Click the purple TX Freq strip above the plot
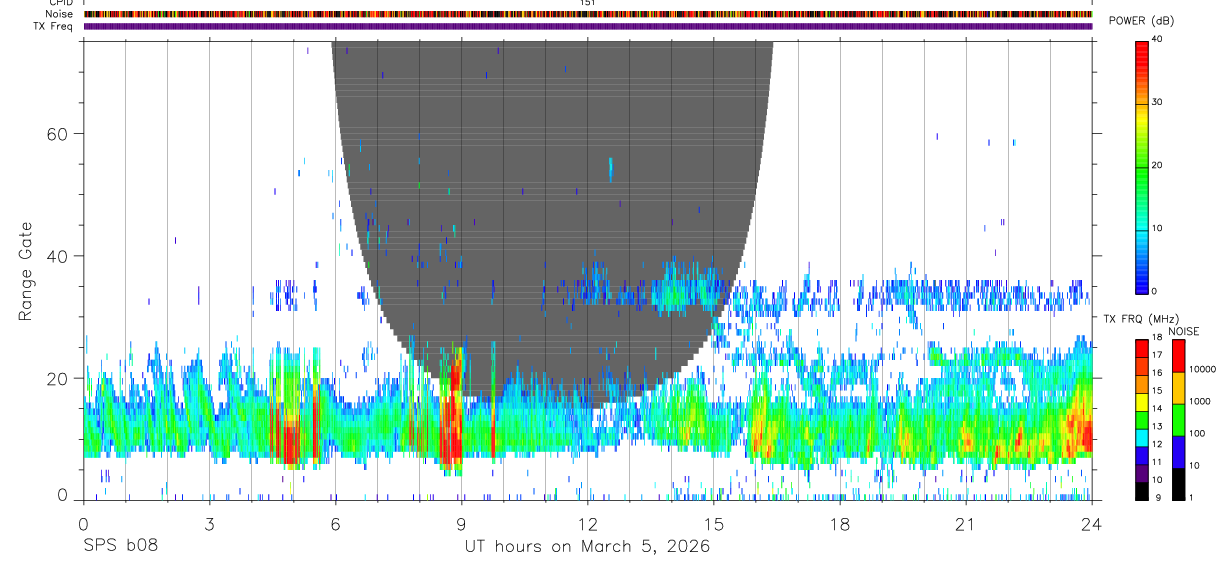Image resolution: width=1228 pixels, height=567 pixels. click(x=588, y=26)
